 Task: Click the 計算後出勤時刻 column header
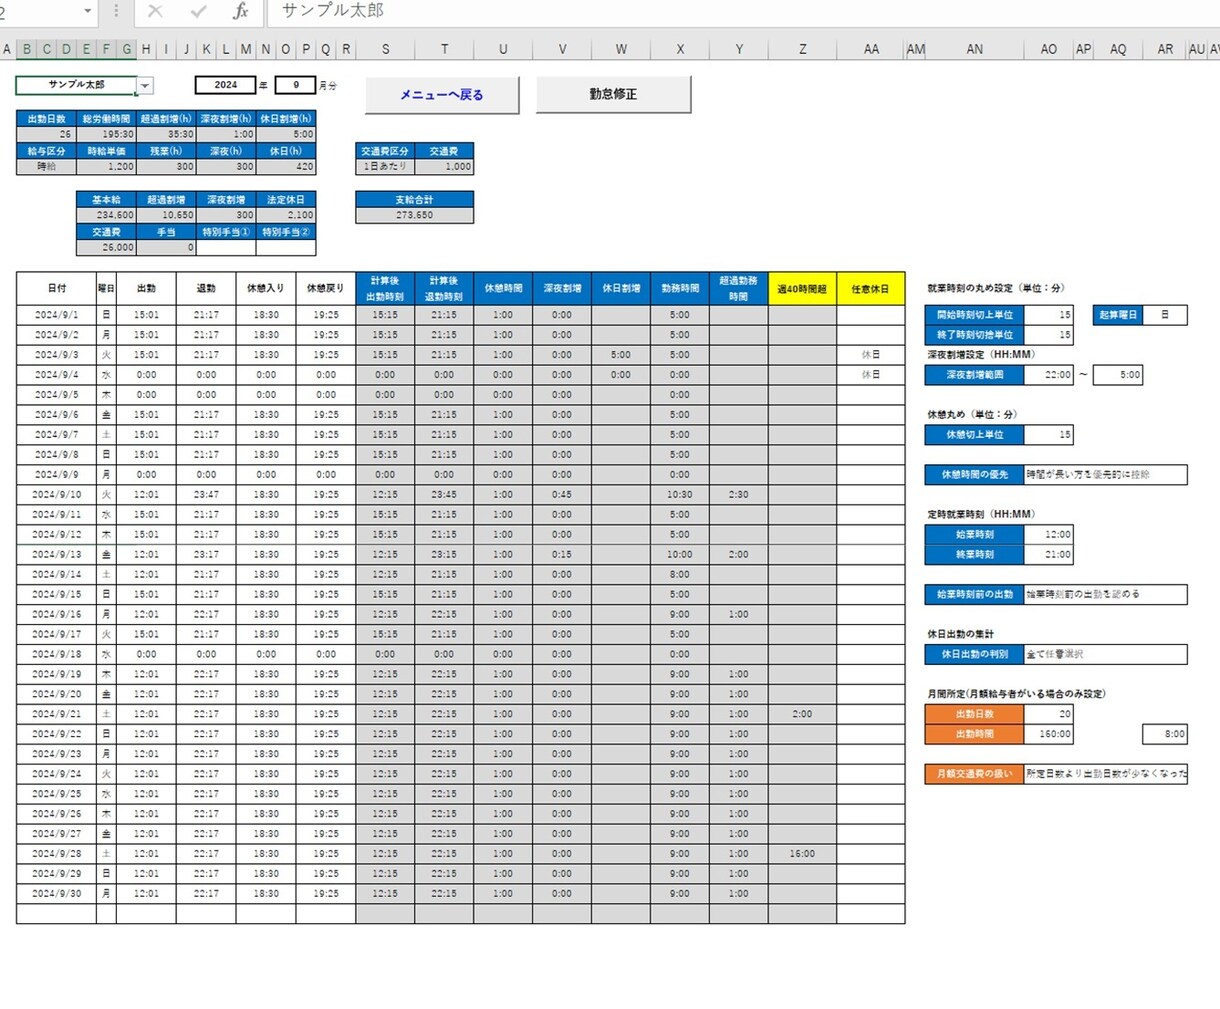(x=385, y=289)
